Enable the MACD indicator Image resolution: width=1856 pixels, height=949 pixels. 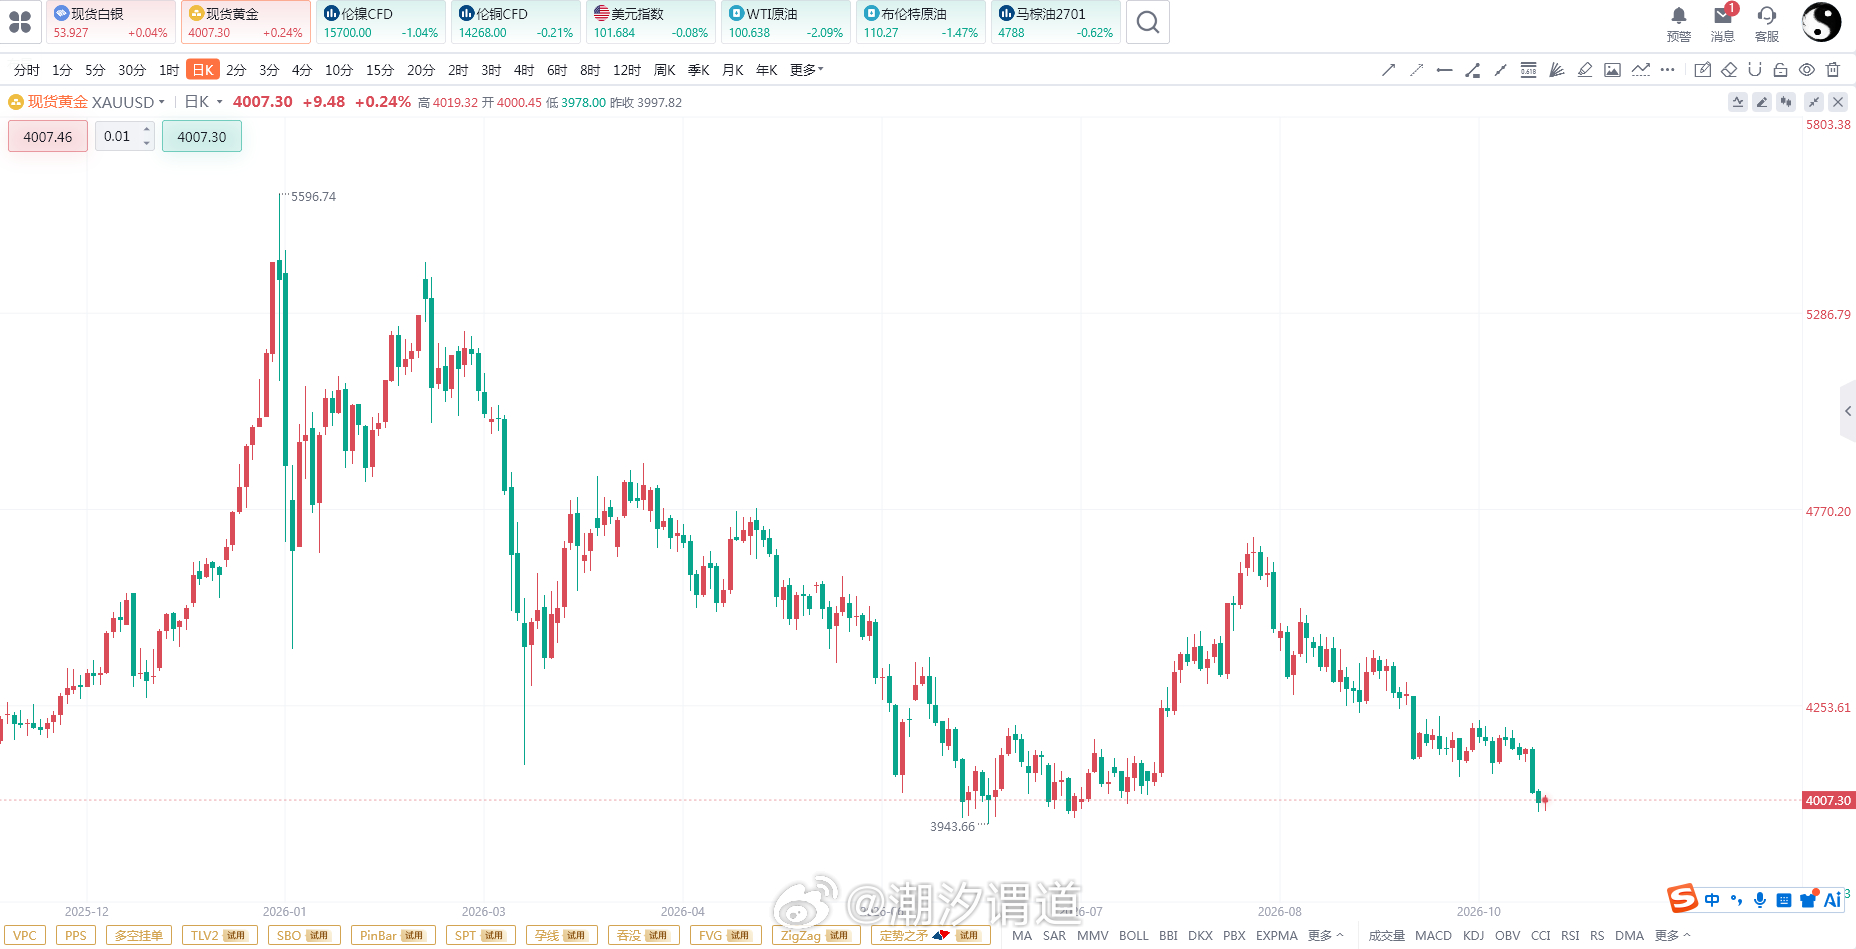(1433, 936)
